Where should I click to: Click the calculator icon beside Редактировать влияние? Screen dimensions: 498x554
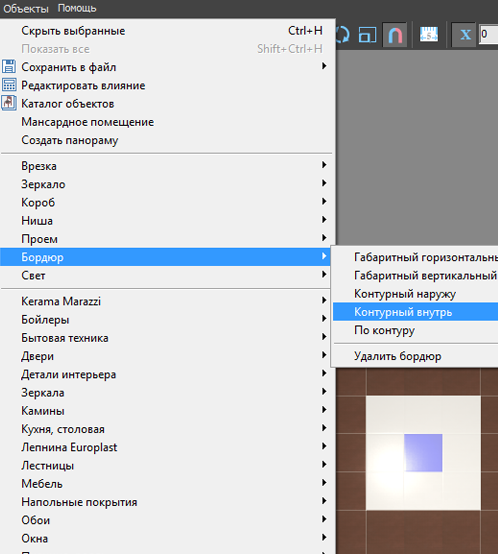(x=9, y=85)
